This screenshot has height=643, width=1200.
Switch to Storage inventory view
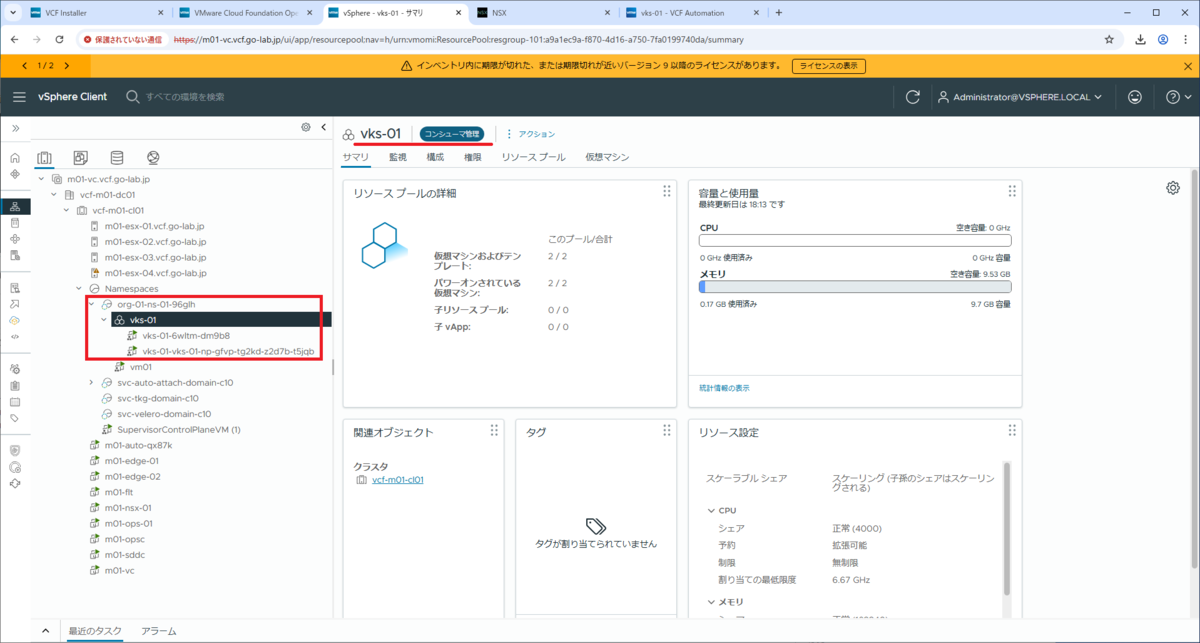point(117,158)
